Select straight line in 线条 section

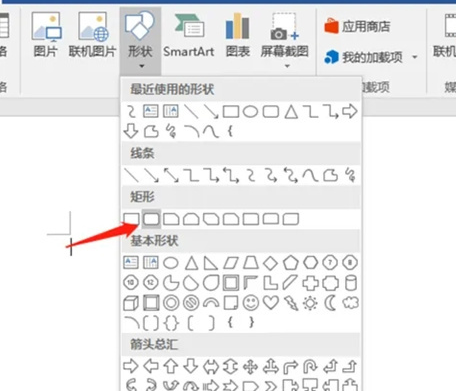[x=131, y=175]
